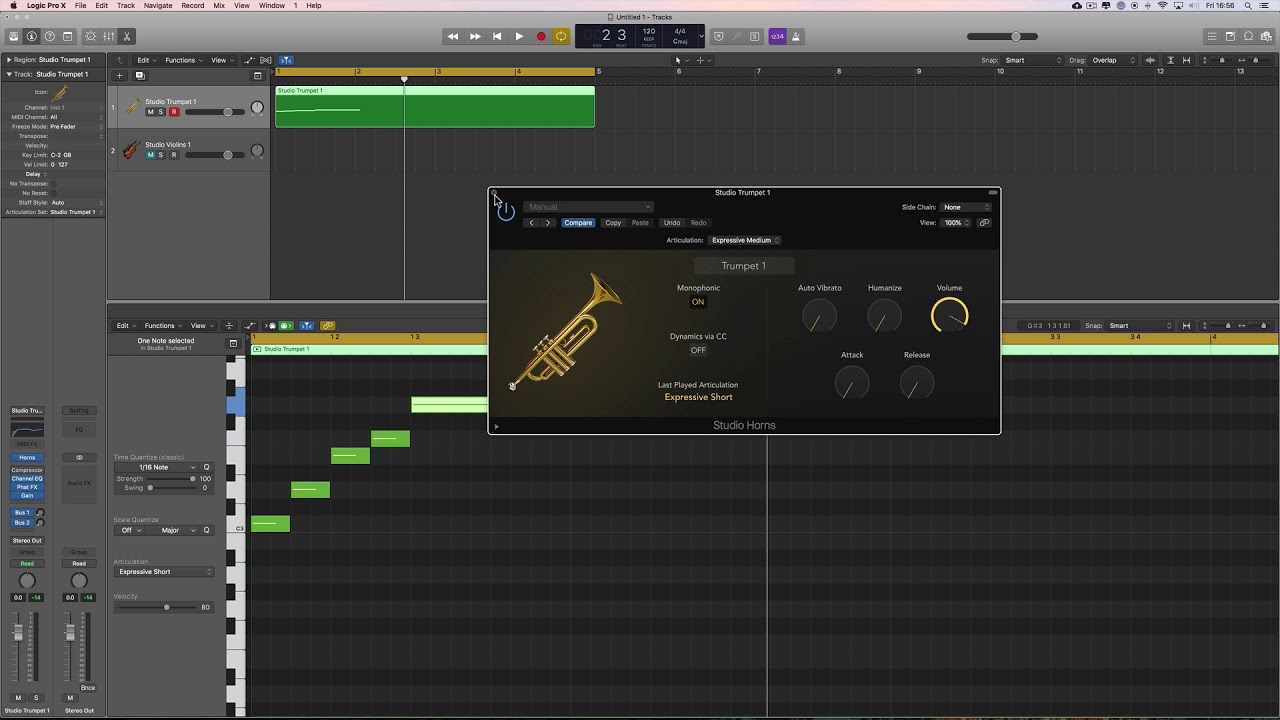Toggle the plugin power bypass button
The height and width of the screenshot is (720, 1280).
[x=506, y=210]
